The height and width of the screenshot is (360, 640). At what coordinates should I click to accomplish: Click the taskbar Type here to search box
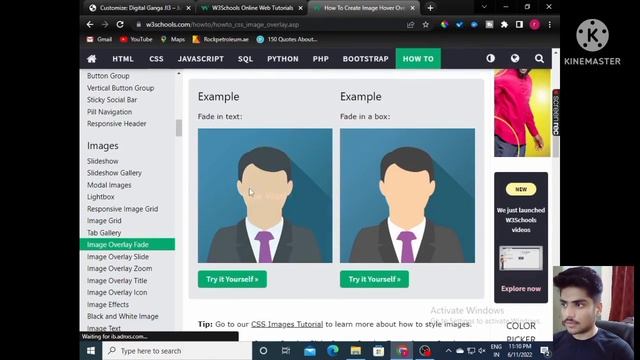coord(177,351)
